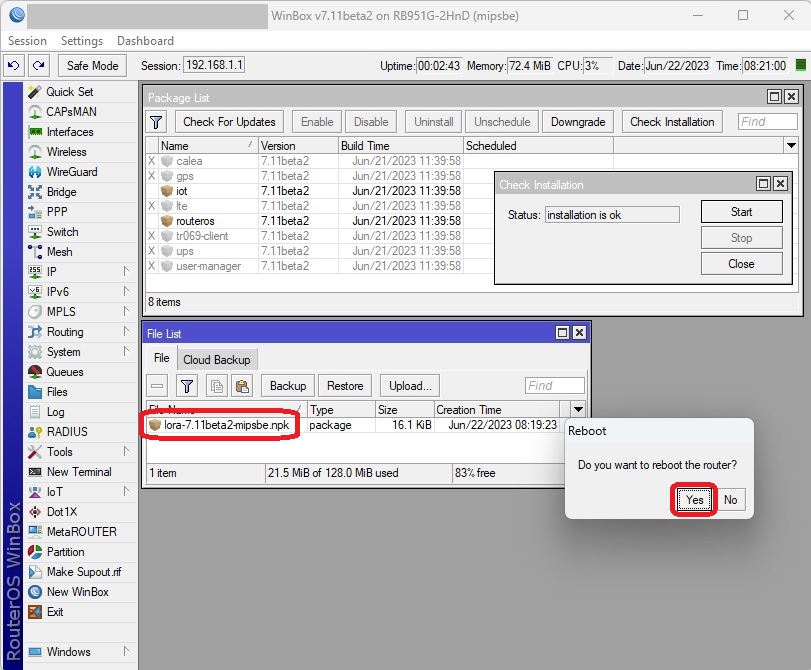This screenshot has height=670, width=811.
Task: Click the Downgrade button
Action: pyautogui.click(x=578, y=122)
